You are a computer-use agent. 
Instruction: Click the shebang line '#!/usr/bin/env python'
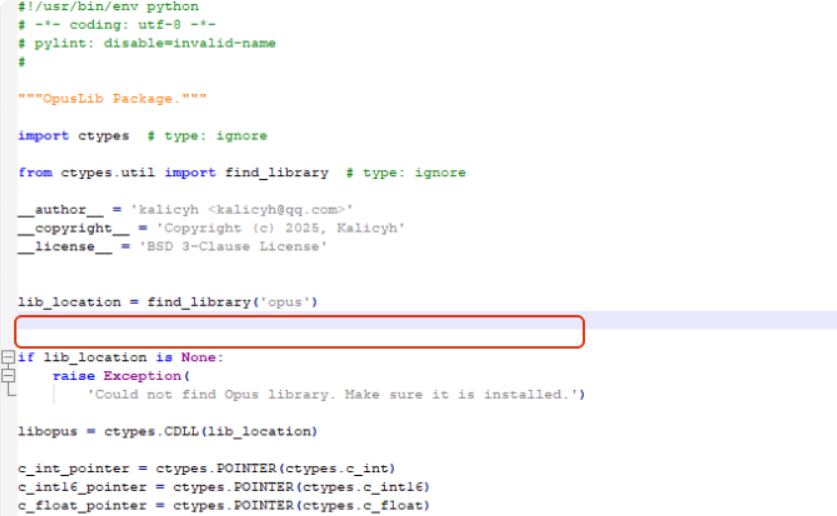coord(108,7)
